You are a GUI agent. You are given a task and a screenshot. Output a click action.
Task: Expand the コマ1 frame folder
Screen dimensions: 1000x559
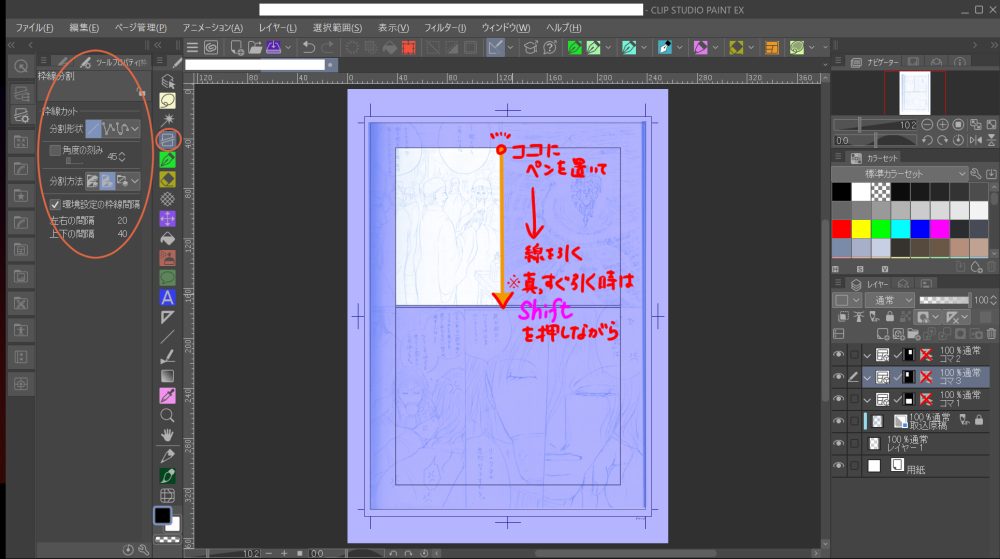coord(867,400)
